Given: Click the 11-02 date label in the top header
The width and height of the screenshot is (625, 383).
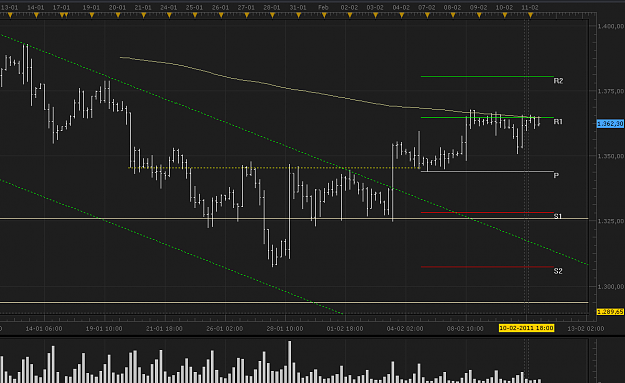Looking at the screenshot, I should [x=530, y=8].
